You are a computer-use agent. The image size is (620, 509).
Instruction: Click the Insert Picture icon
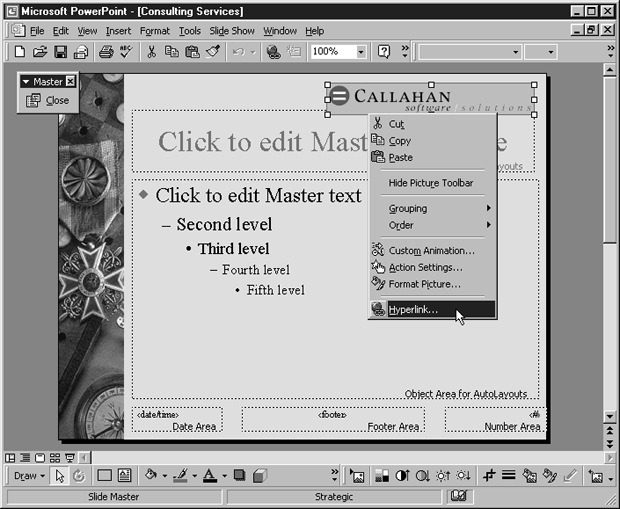click(x=357, y=476)
